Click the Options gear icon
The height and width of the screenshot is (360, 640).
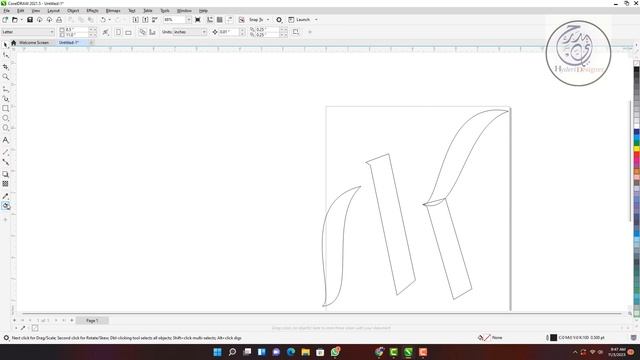279,20
